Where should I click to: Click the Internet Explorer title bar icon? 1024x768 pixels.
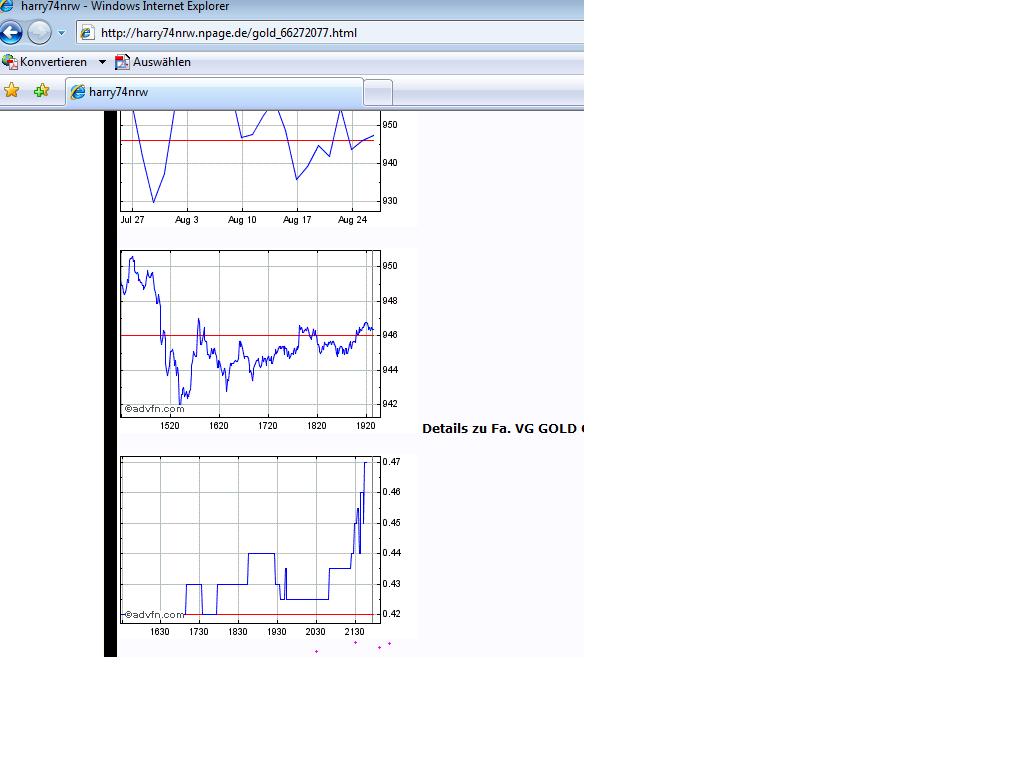tap(7, 6)
